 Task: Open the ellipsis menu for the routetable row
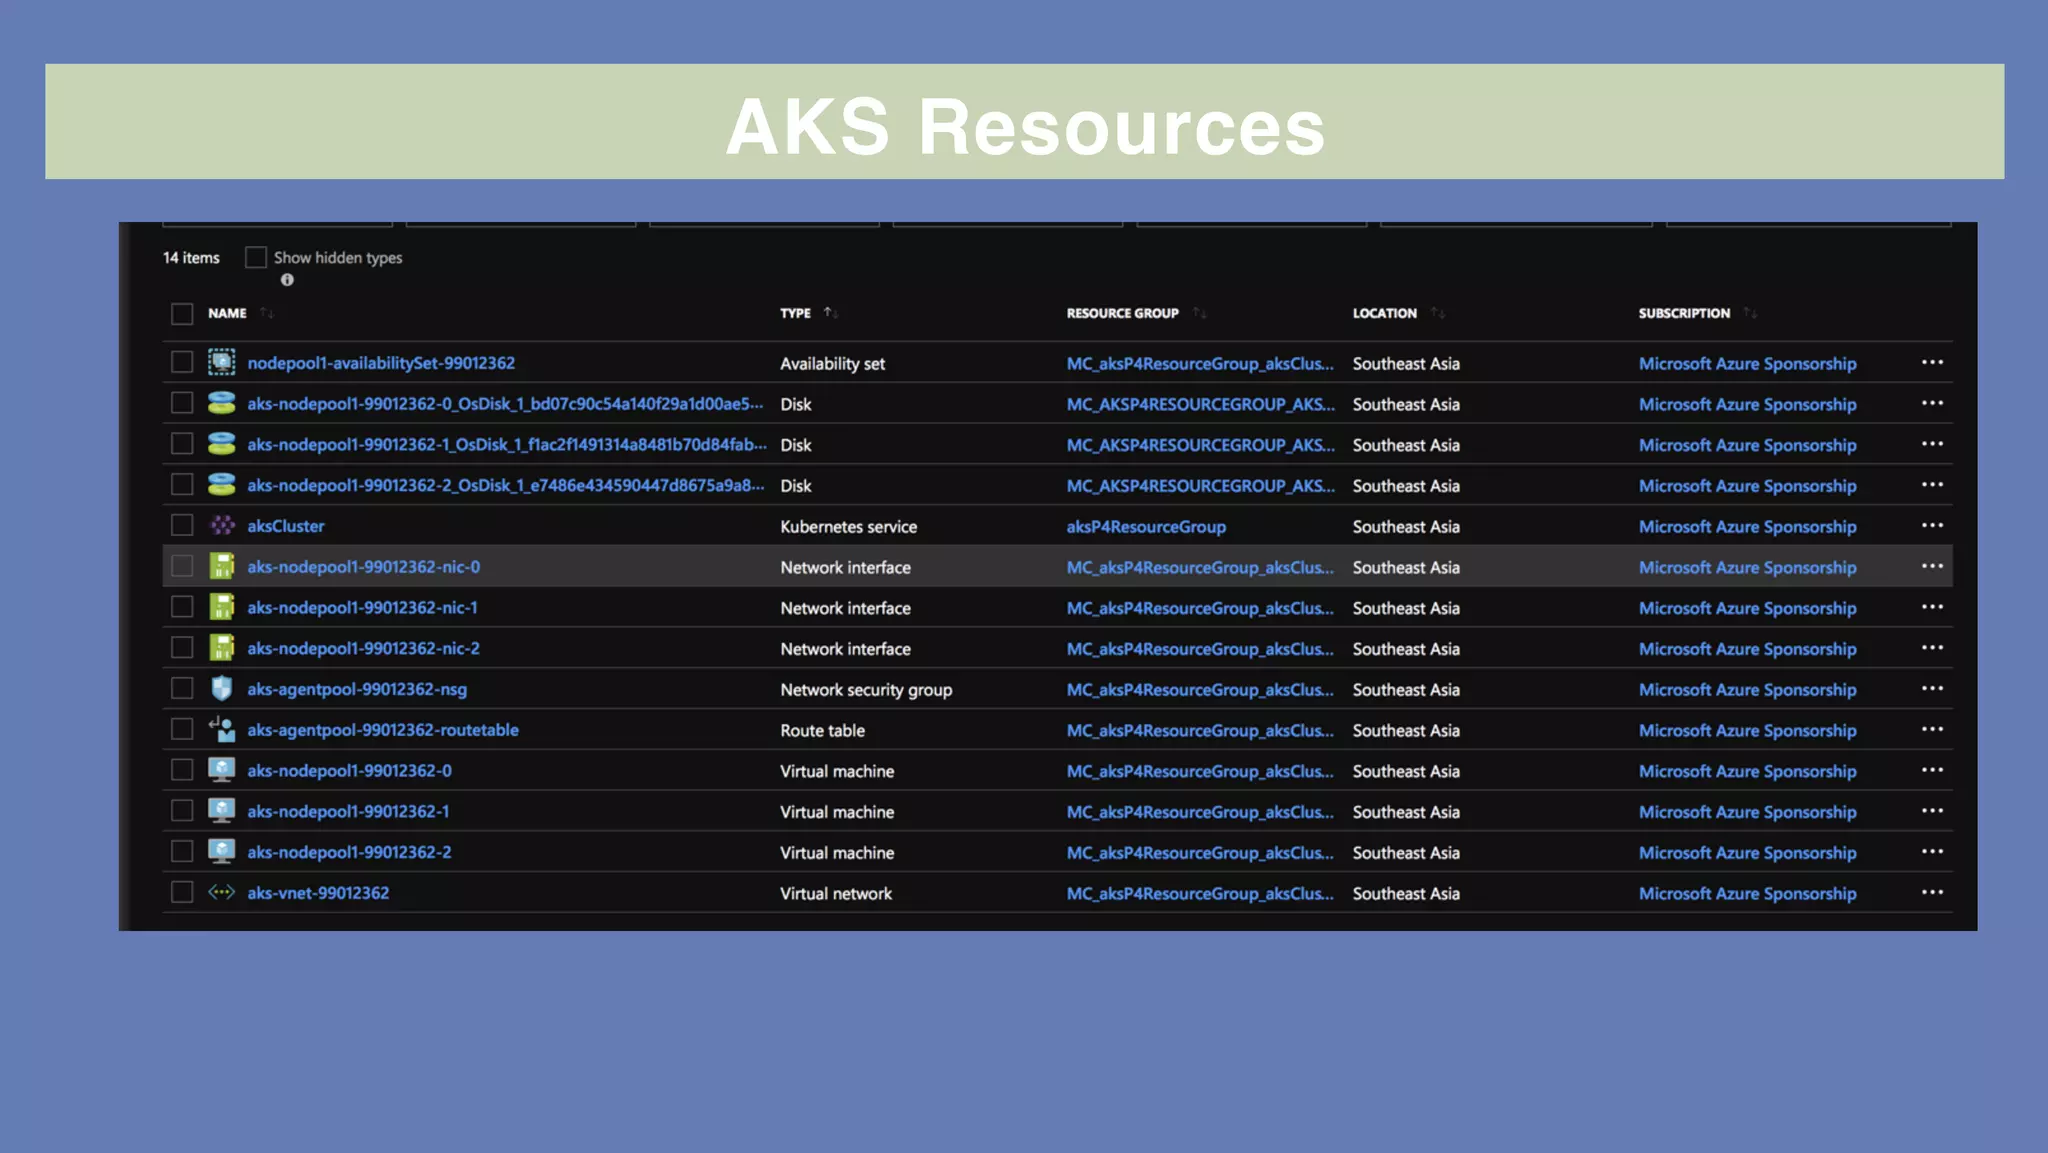pyautogui.click(x=1932, y=729)
